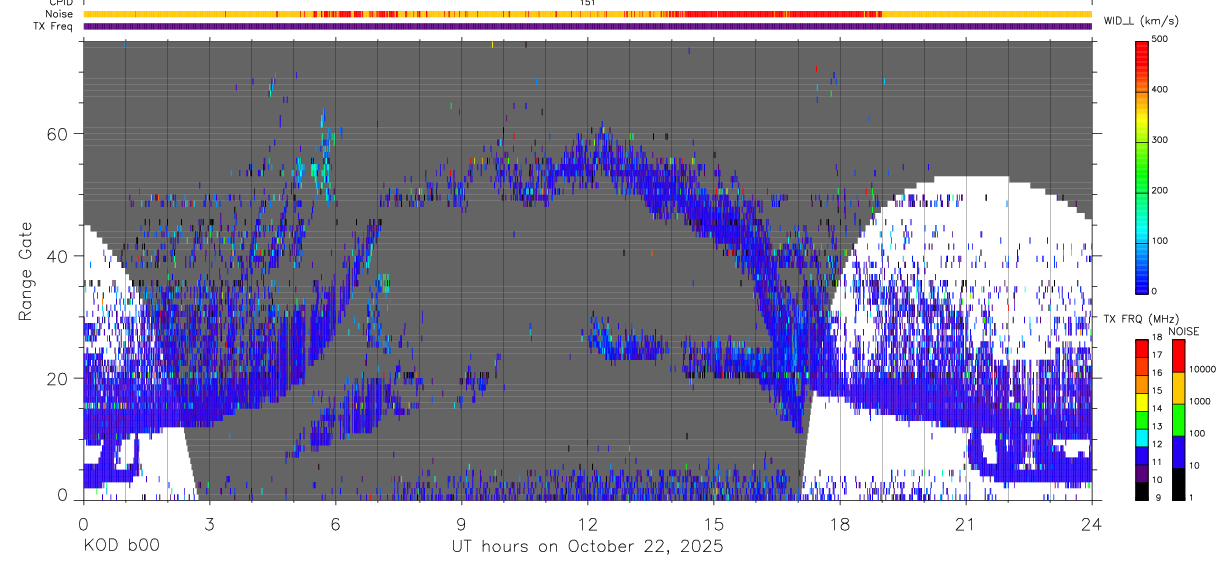Viewport: 1228px width, 567px height.
Task: Click the 'NOISE' legend title
Action: (x=1183, y=331)
